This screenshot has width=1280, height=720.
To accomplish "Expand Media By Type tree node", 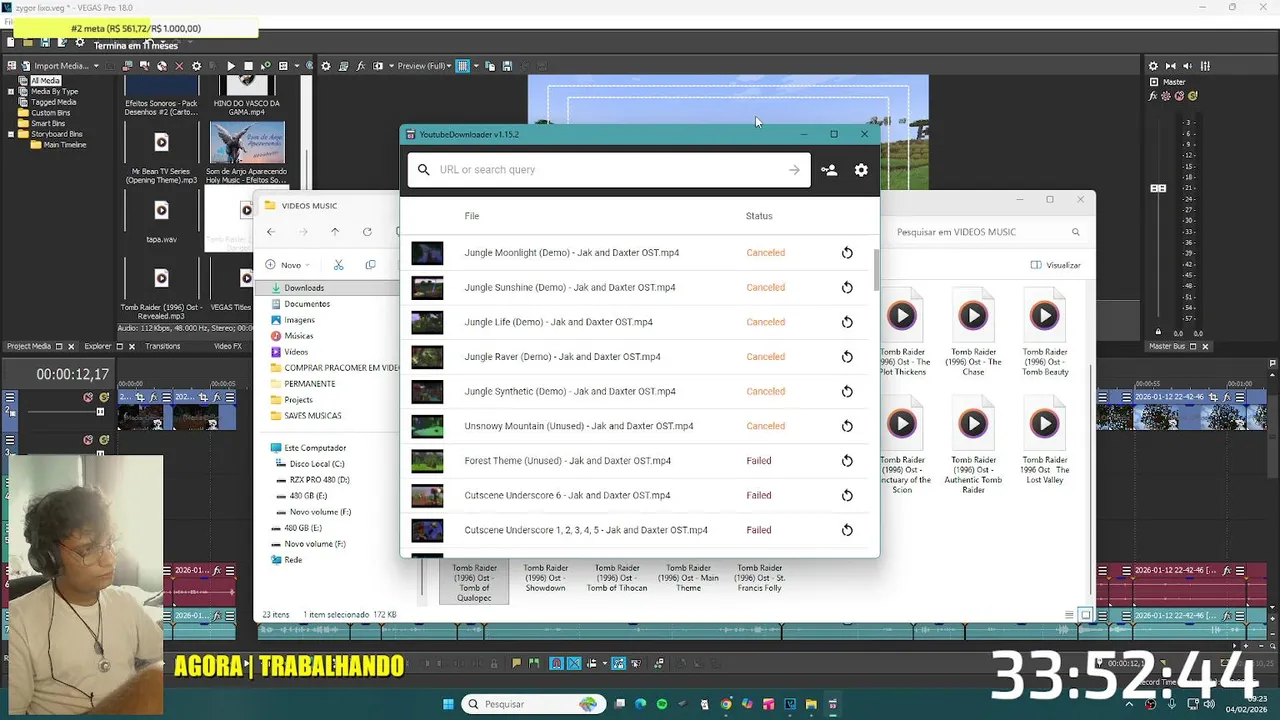I will tap(11, 91).
